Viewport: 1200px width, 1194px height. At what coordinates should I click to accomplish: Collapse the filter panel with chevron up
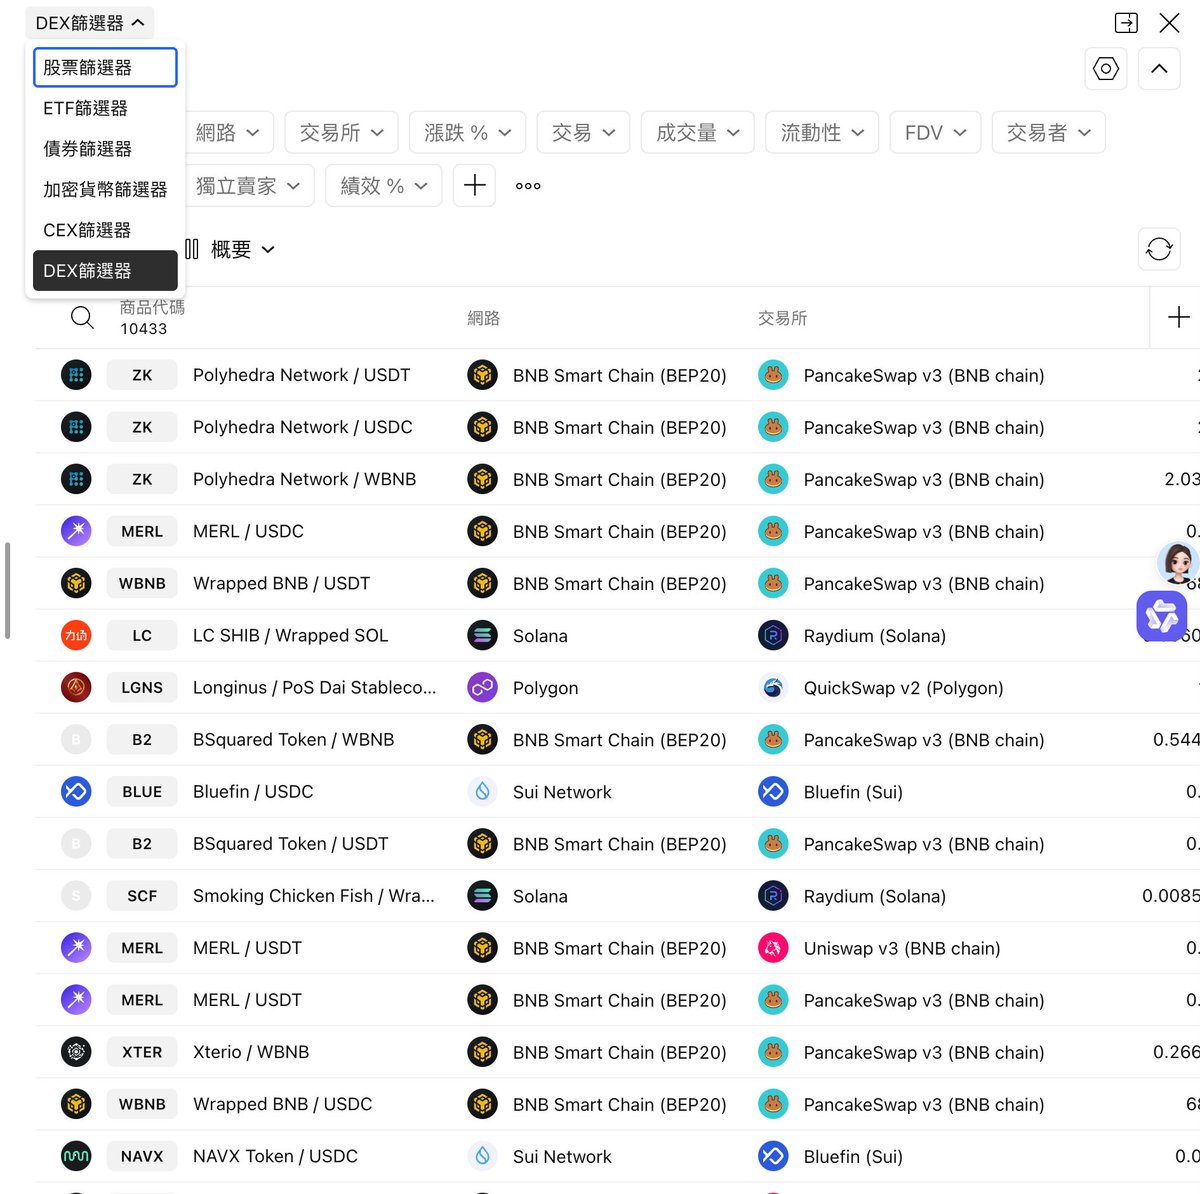(1159, 69)
